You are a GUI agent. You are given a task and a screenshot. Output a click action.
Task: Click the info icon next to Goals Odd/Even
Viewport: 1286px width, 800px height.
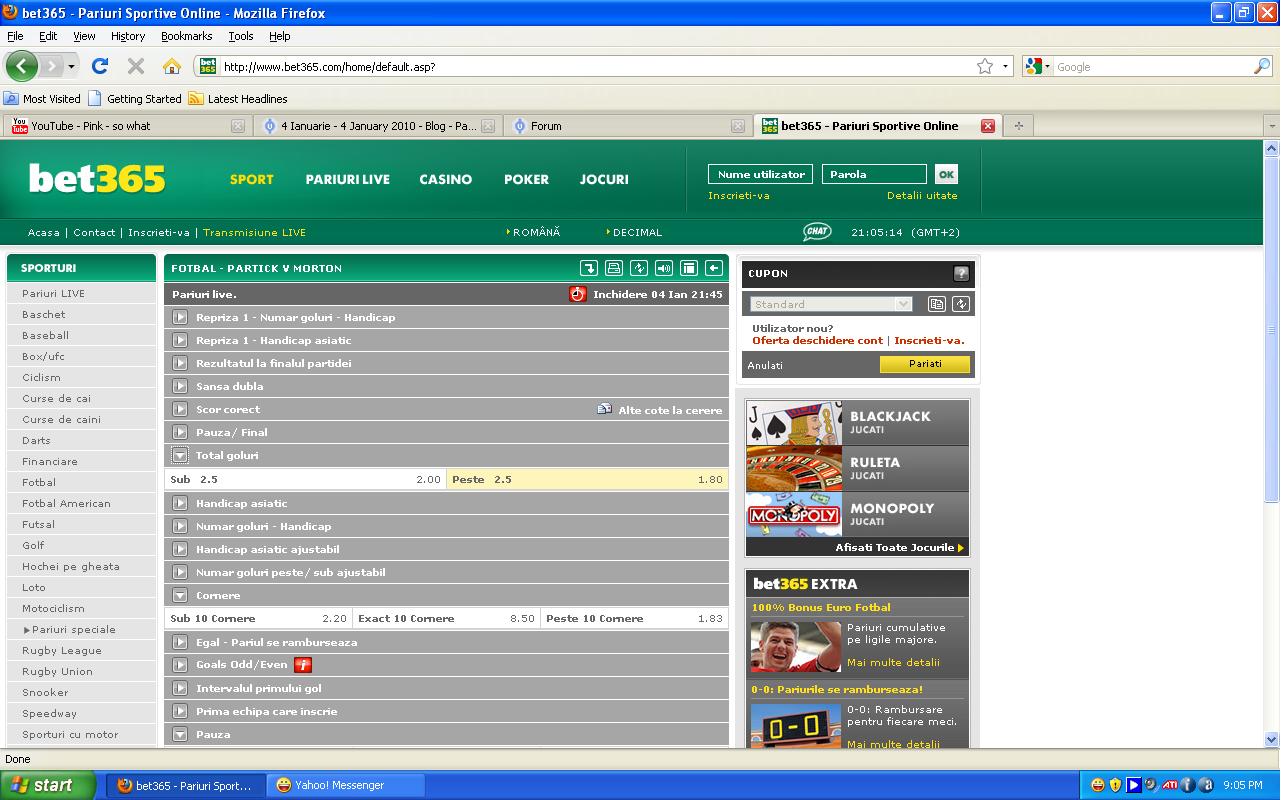pyautogui.click(x=303, y=665)
